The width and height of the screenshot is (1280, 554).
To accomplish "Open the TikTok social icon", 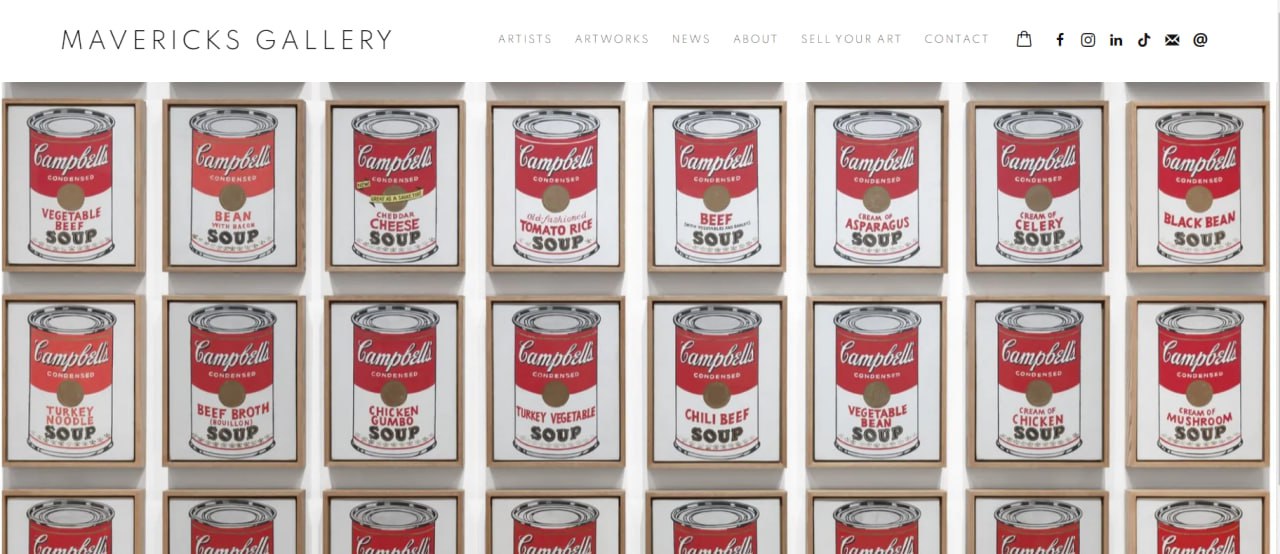I will tap(1144, 40).
